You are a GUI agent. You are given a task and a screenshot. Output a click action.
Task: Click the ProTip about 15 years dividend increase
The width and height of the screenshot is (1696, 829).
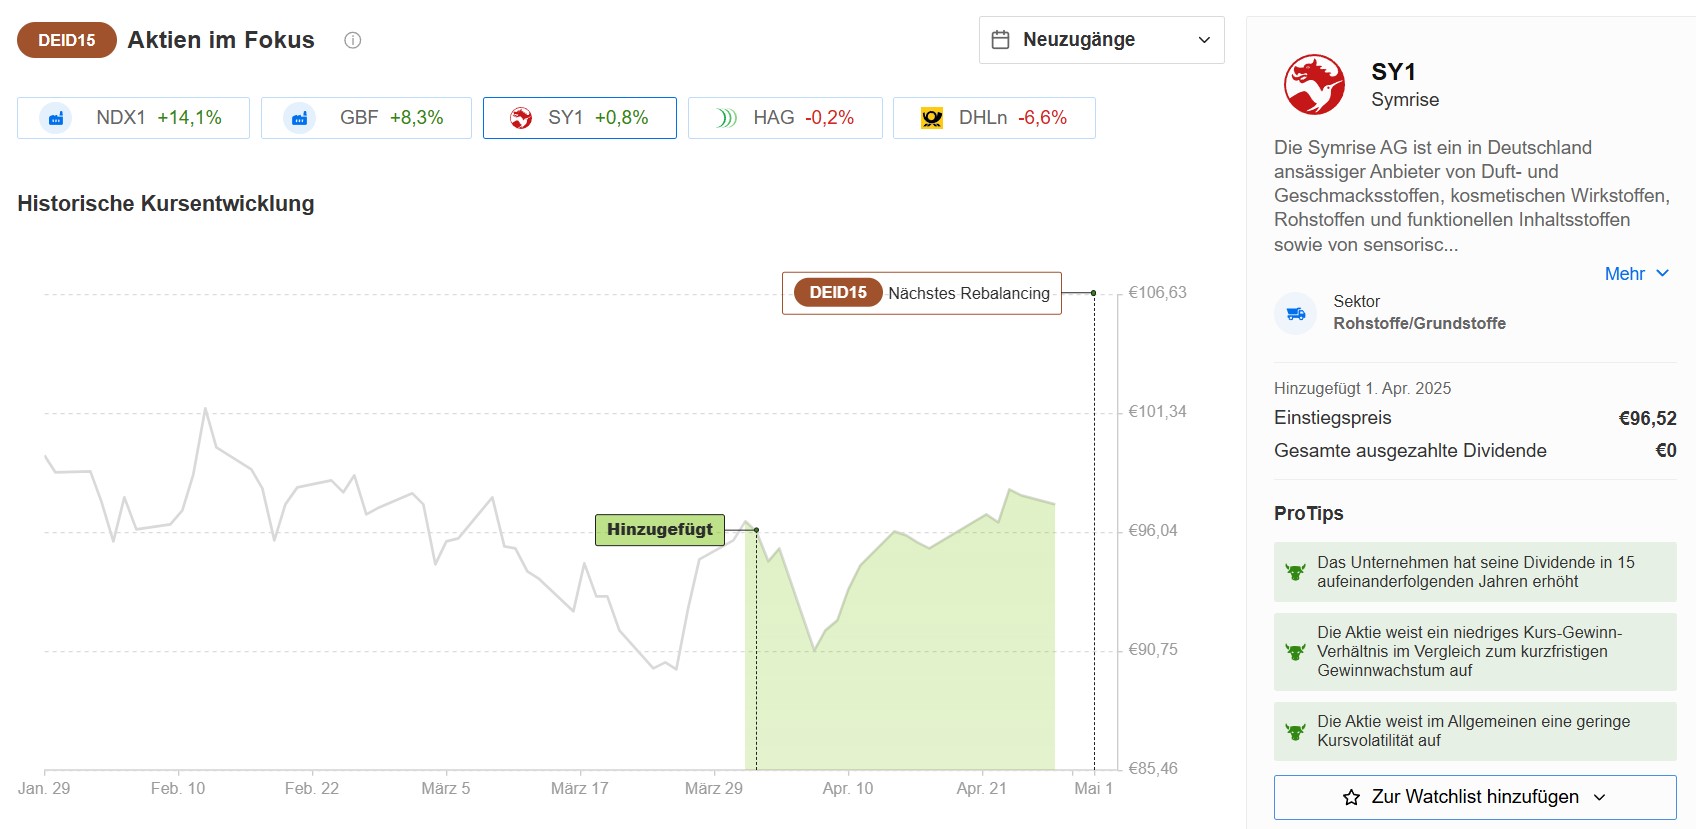pyautogui.click(x=1475, y=572)
